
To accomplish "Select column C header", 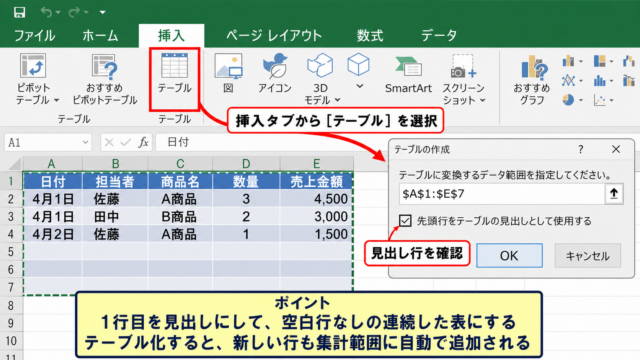I will point(180,164).
